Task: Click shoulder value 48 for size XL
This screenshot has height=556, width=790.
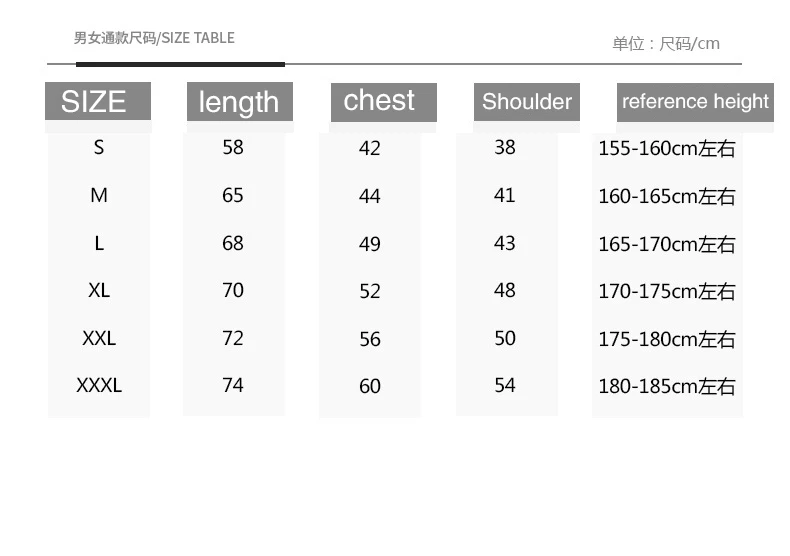Action: tap(505, 290)
